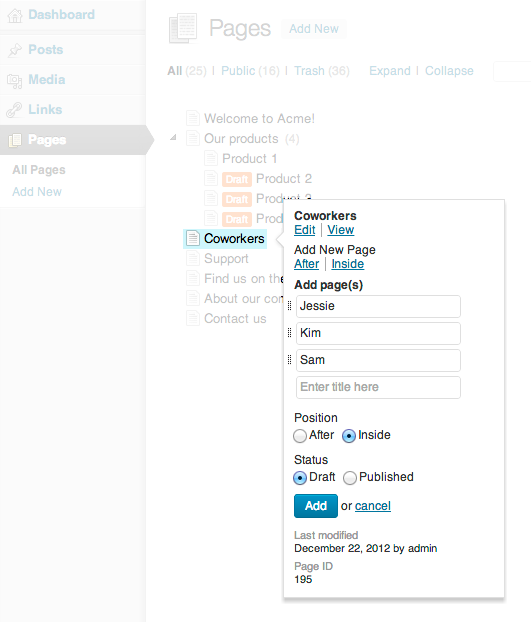Viewport: 531px width, 622px height.
Task: Click the blue Add button
Action: [x=316, y=506]
